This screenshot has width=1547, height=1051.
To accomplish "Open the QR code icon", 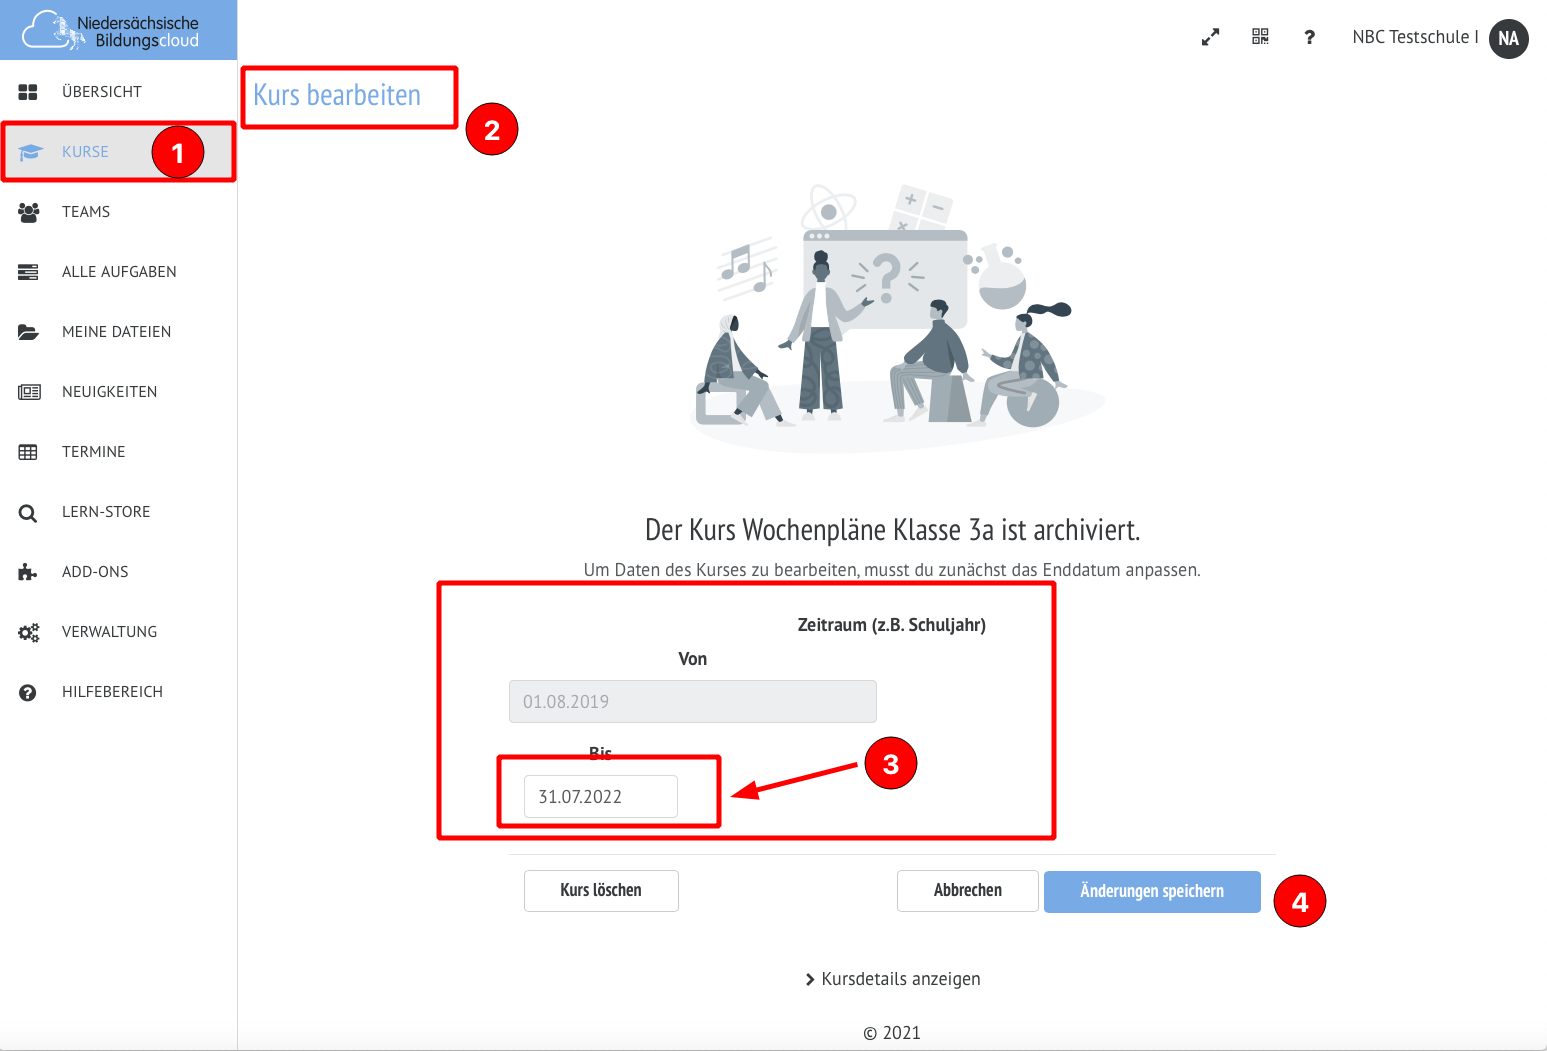I will pos(1260,37).
